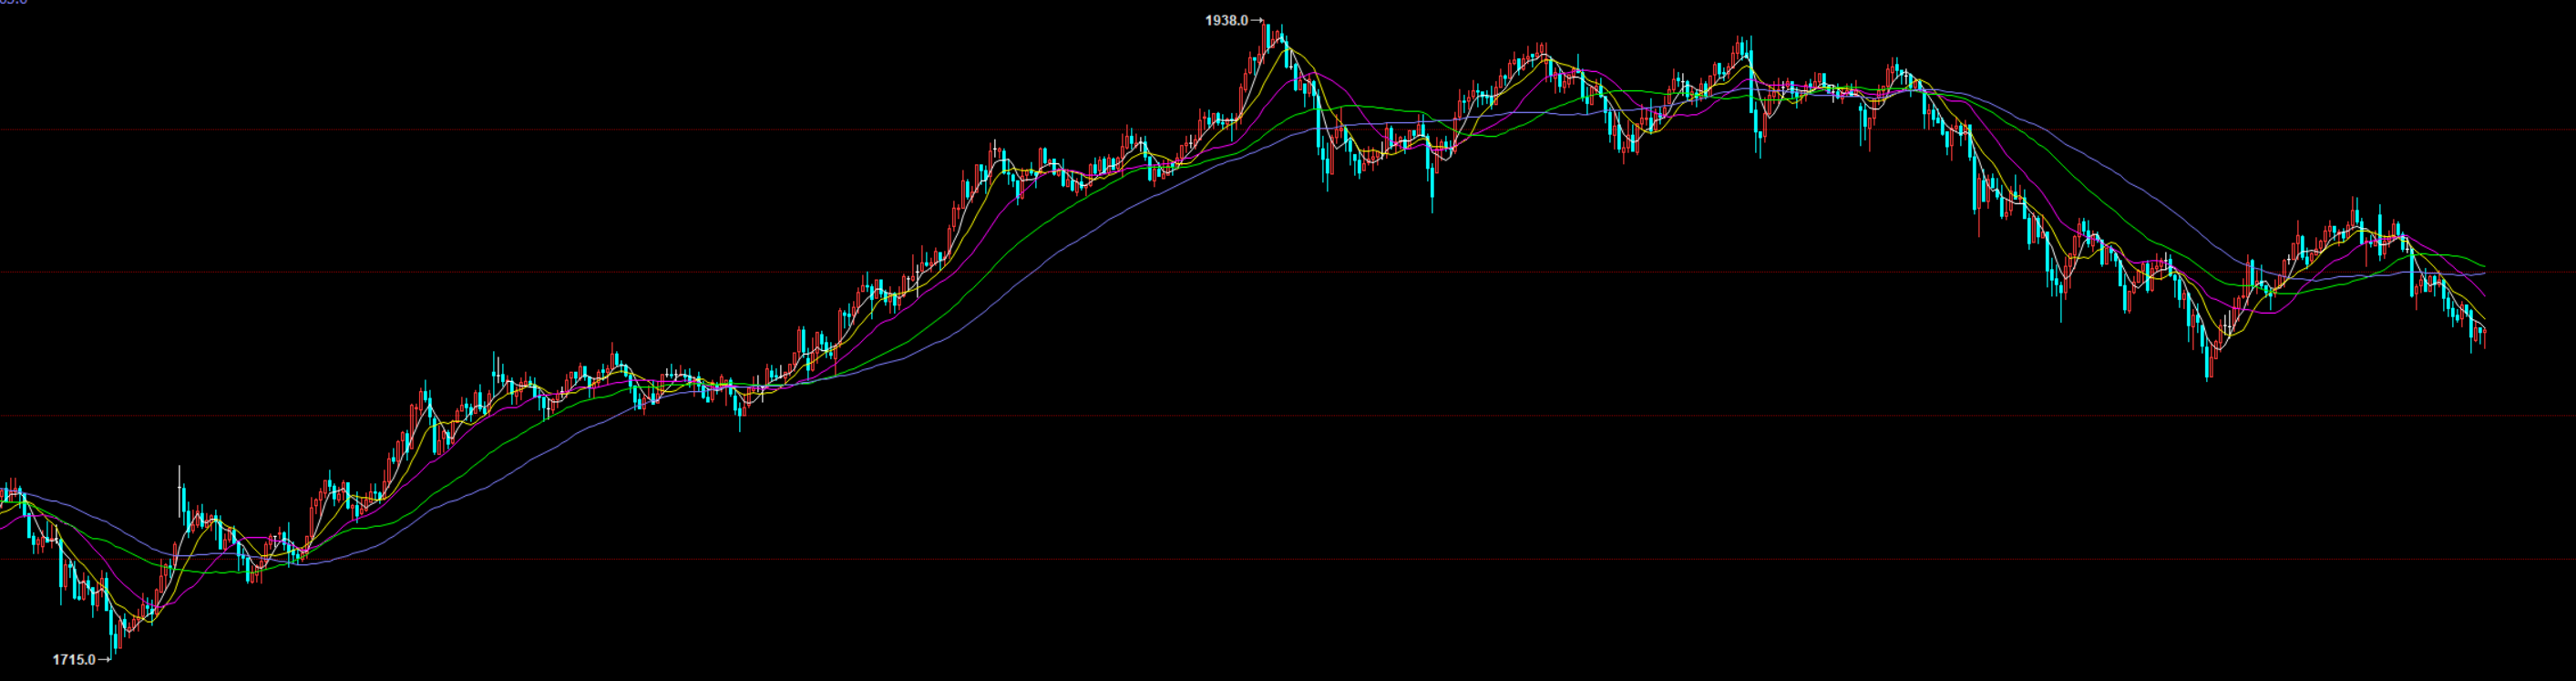Select the green moving average line's right endpoint

(x=2485, y=267)
